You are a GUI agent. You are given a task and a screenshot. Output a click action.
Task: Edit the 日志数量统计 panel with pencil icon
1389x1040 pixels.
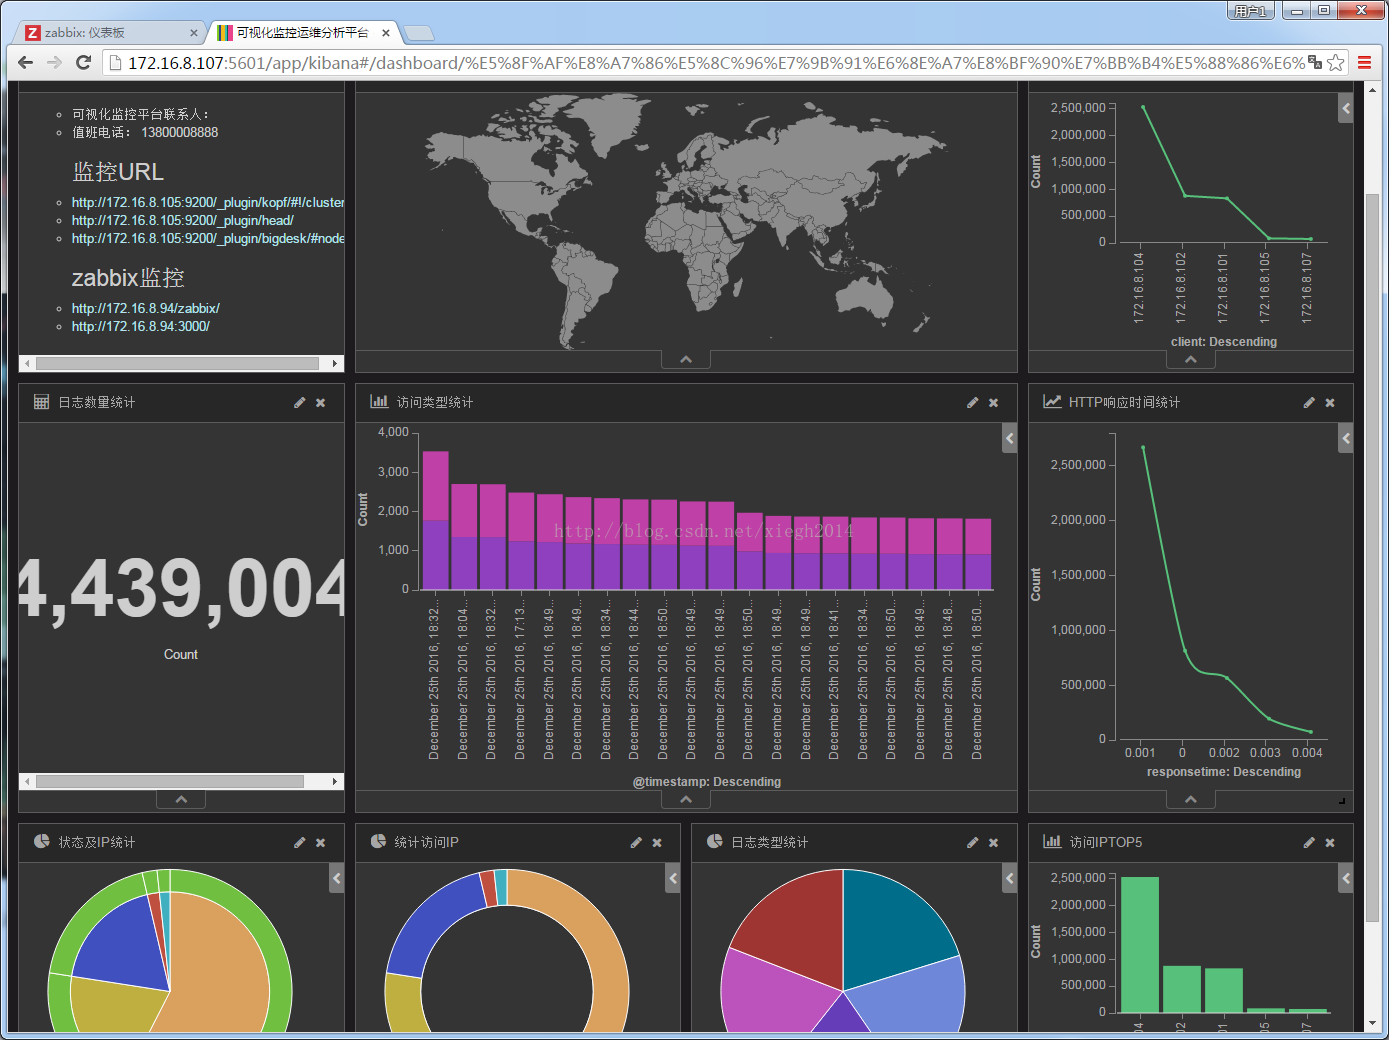click(299, 403)
